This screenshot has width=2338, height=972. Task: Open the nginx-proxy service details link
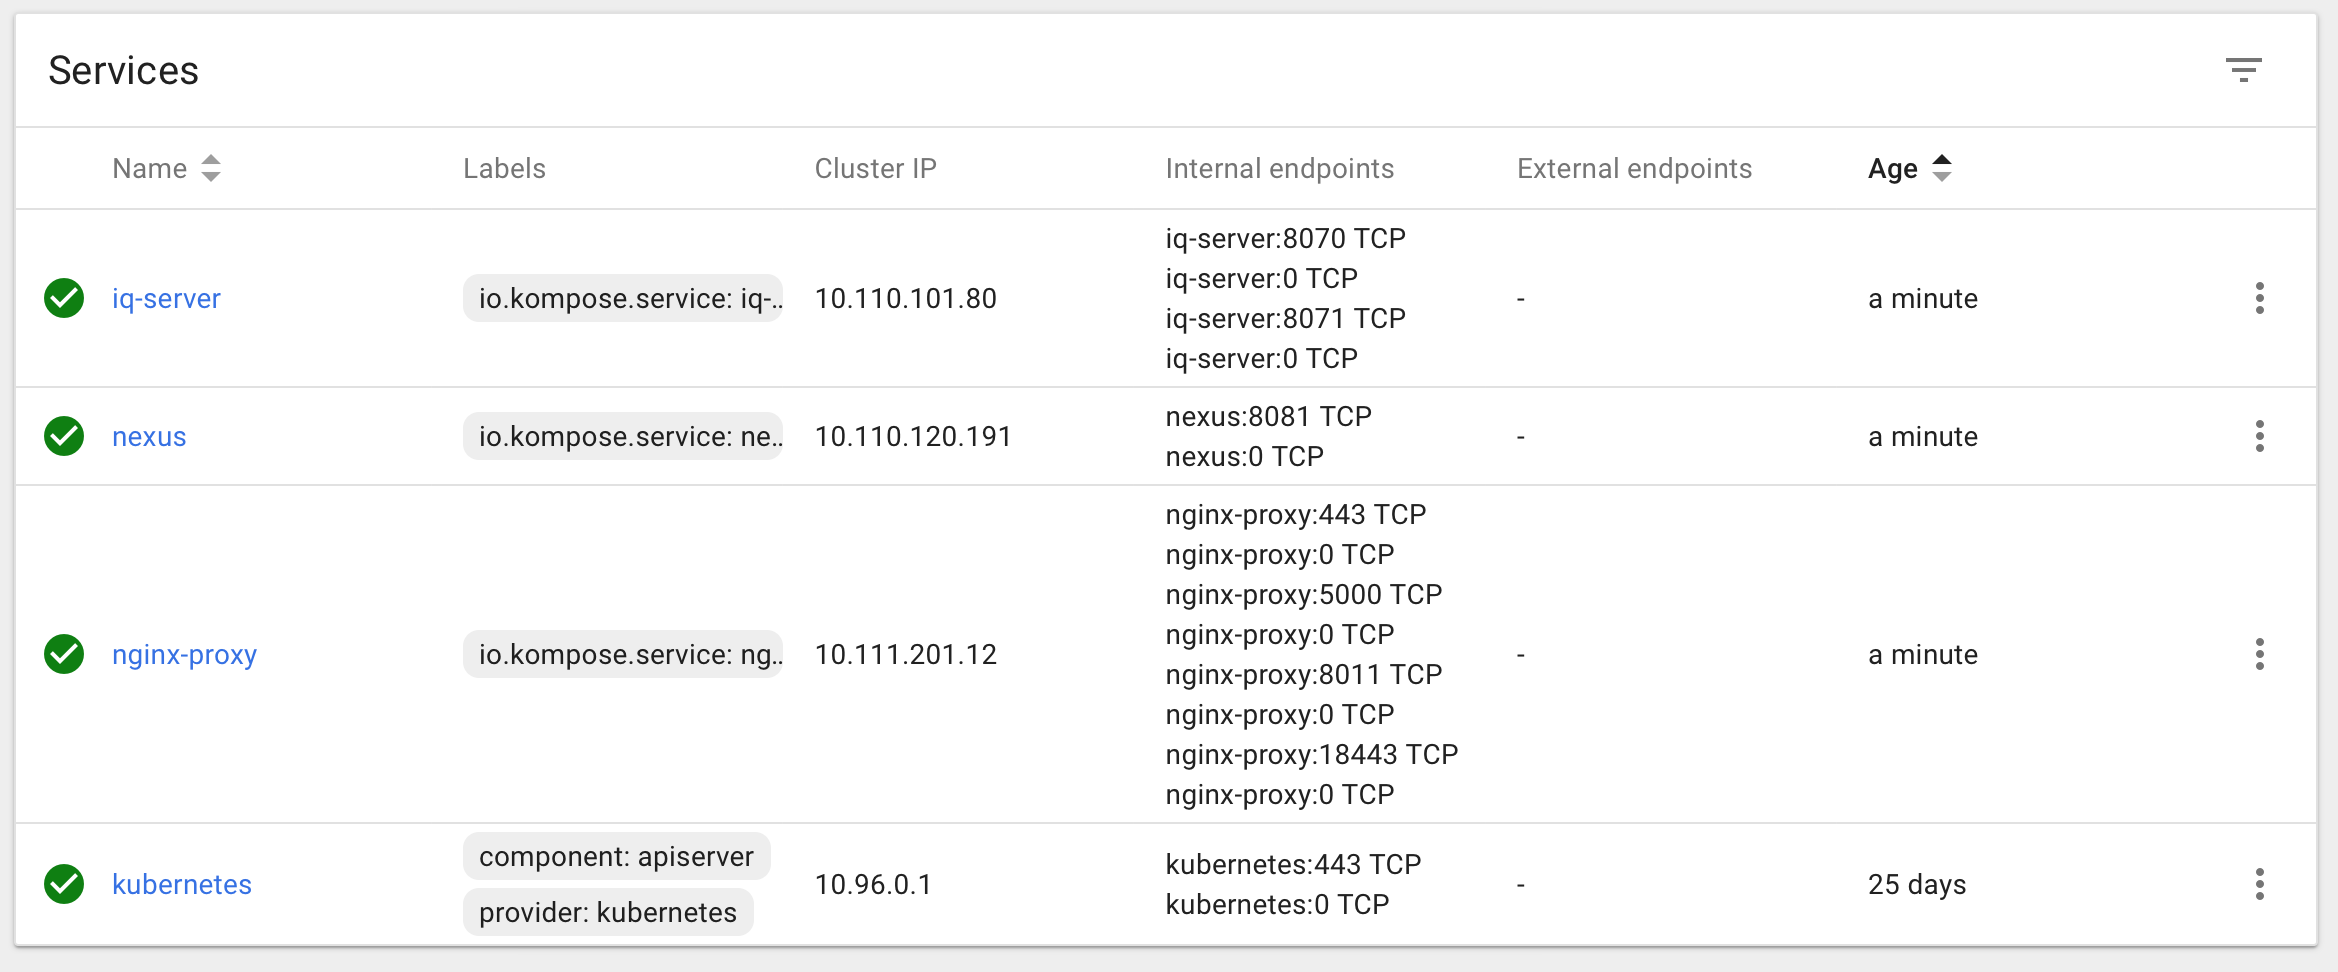tap(184, 654)
